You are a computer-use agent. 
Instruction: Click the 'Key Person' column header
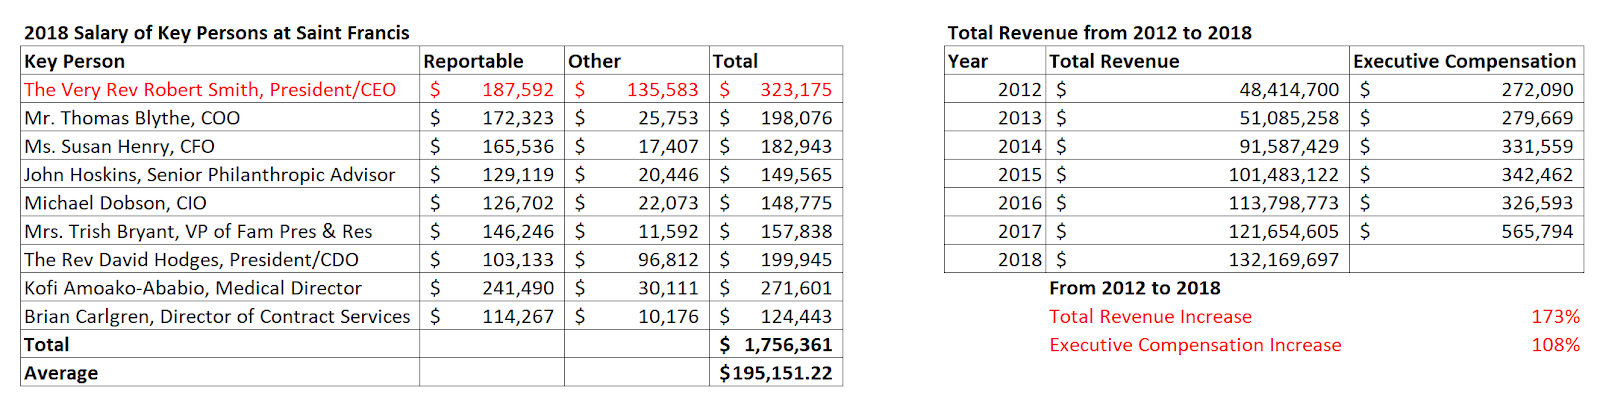click(220, 61)
